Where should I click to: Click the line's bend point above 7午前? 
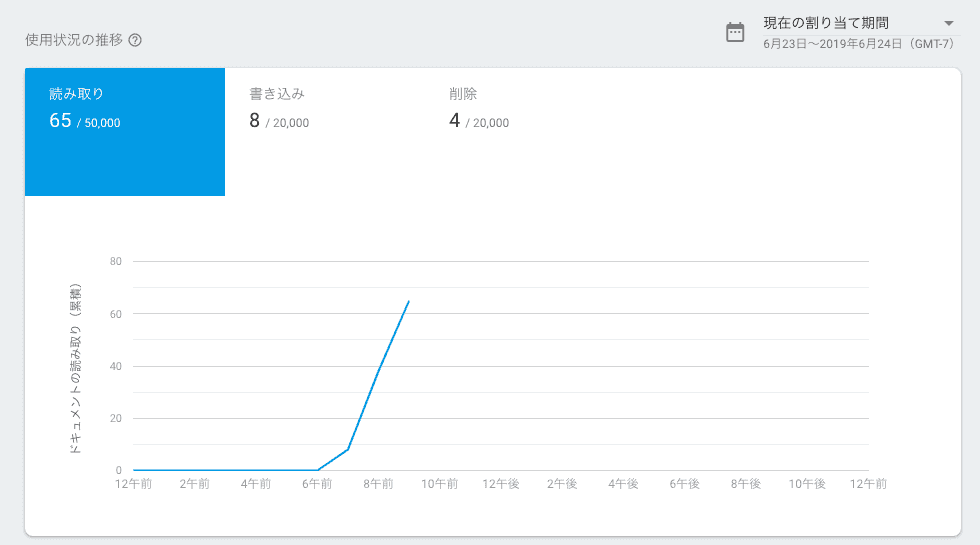click(x=348, y=449)
